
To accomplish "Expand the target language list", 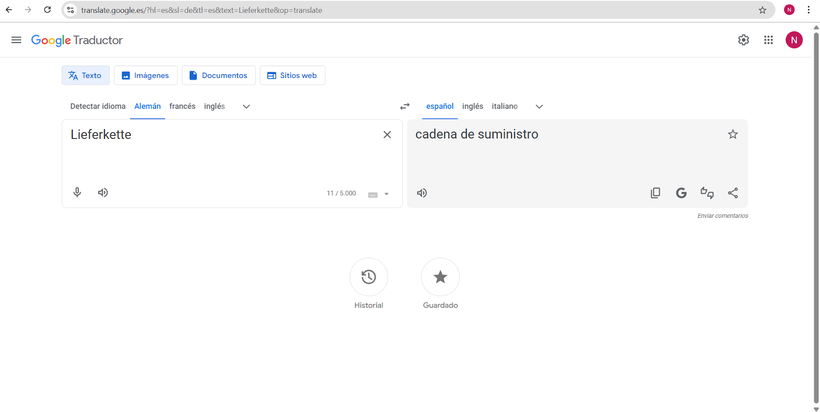I will point(539,107).
